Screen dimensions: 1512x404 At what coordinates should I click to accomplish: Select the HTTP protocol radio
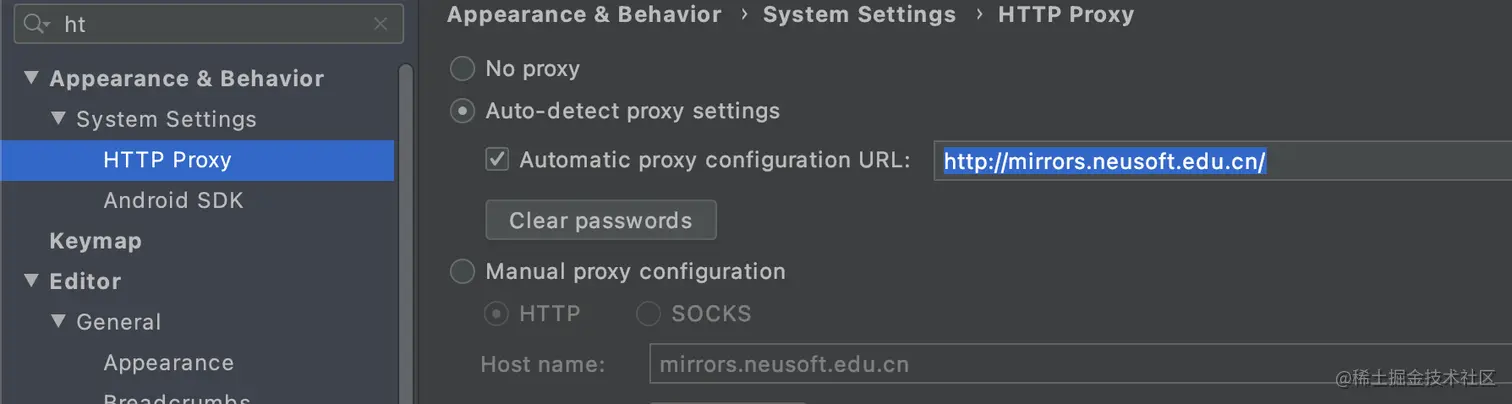point(496,314)
